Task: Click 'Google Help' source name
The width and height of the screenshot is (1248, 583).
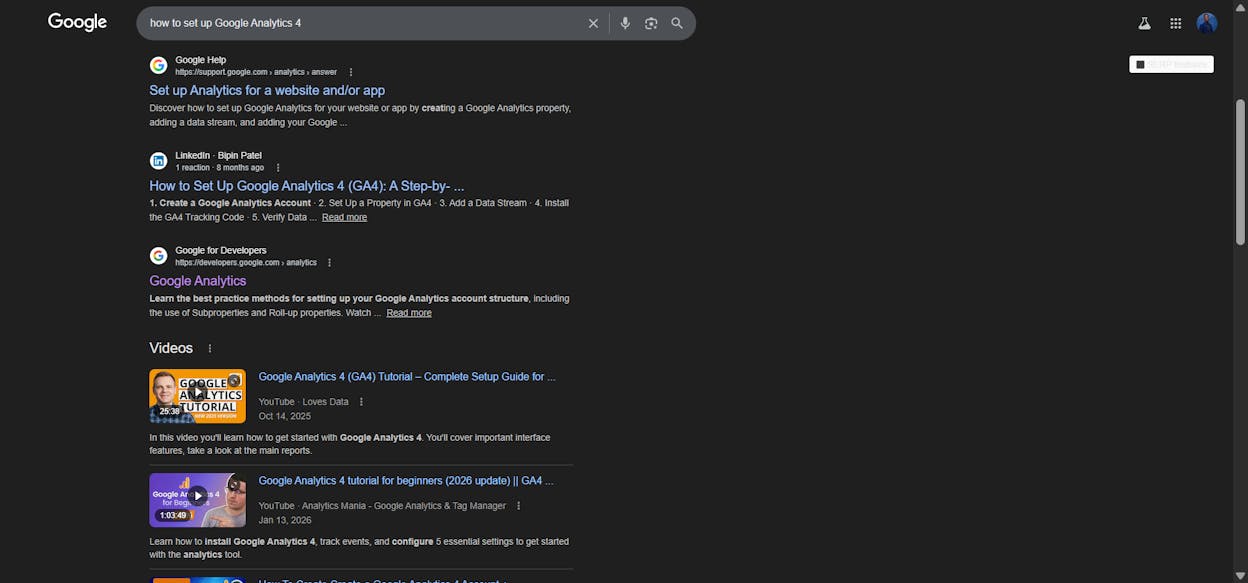Action: click(201, 60)
